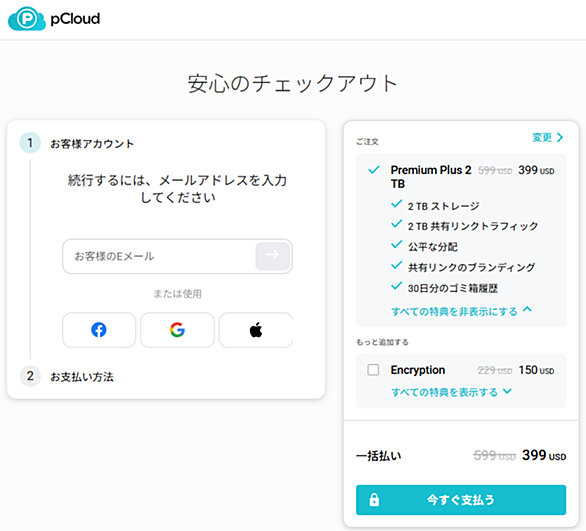Click the 2 TB 共有リンクトラフィック benefit row
Image resolution: width=586 pixels, height=531 pixels.
[x=465, y=226]
